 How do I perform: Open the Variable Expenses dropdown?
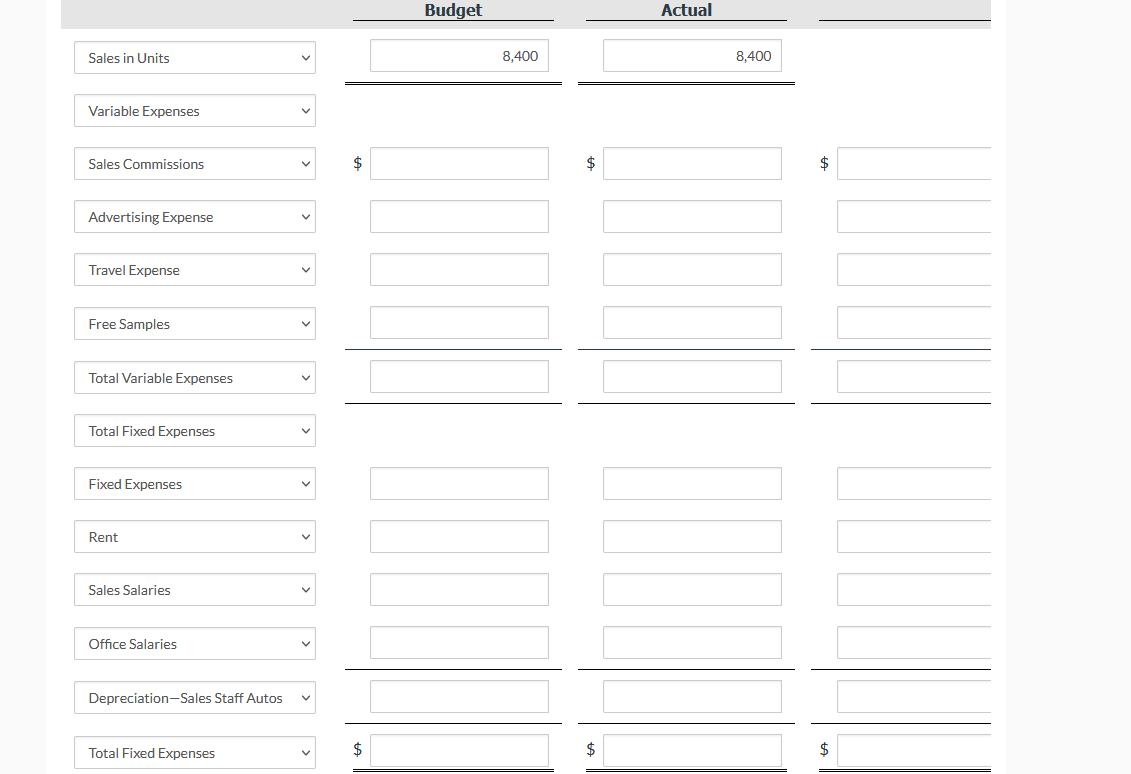[194, 110]
